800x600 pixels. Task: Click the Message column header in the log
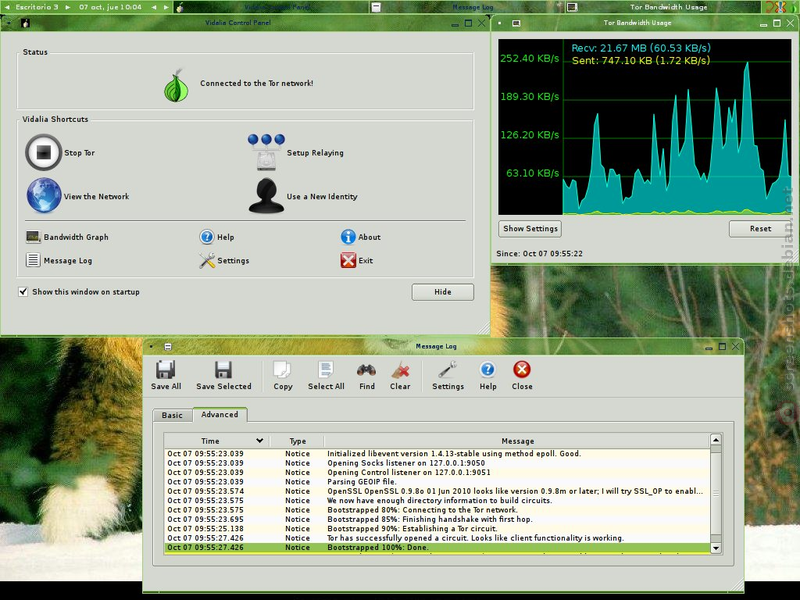click(517, 441)
